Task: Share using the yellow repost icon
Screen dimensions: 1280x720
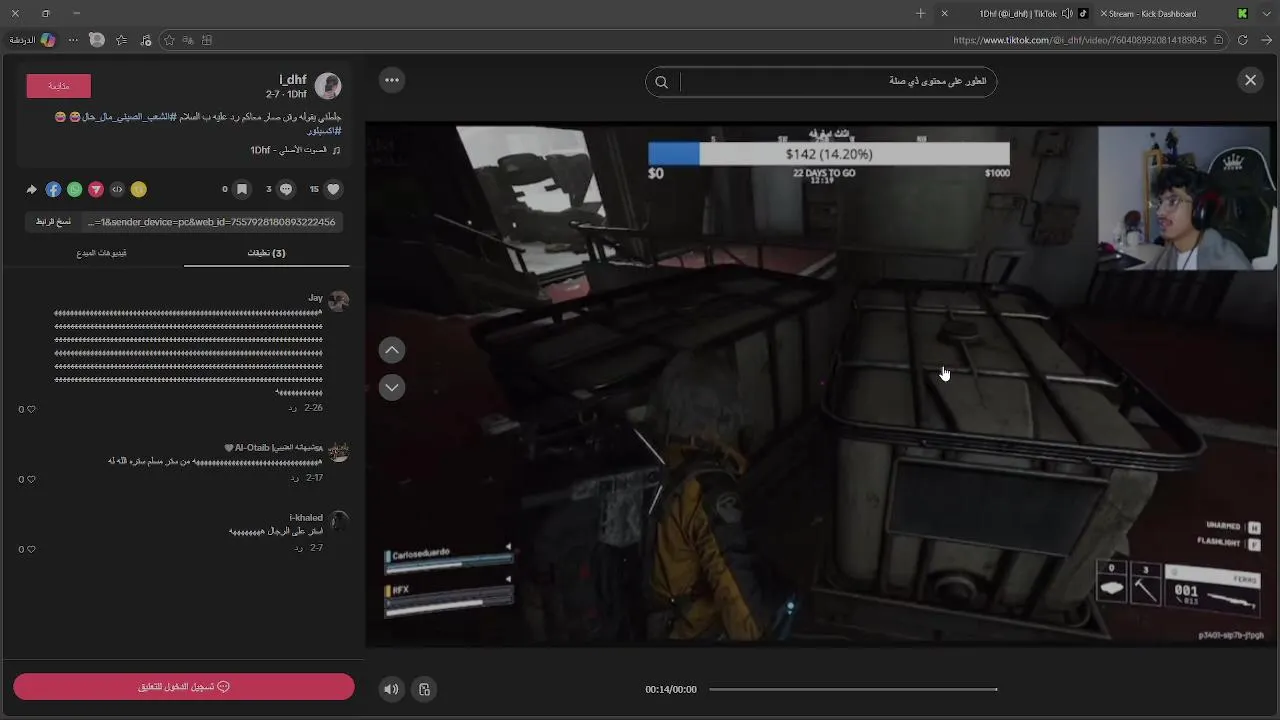Action: [x=139, y=189]
